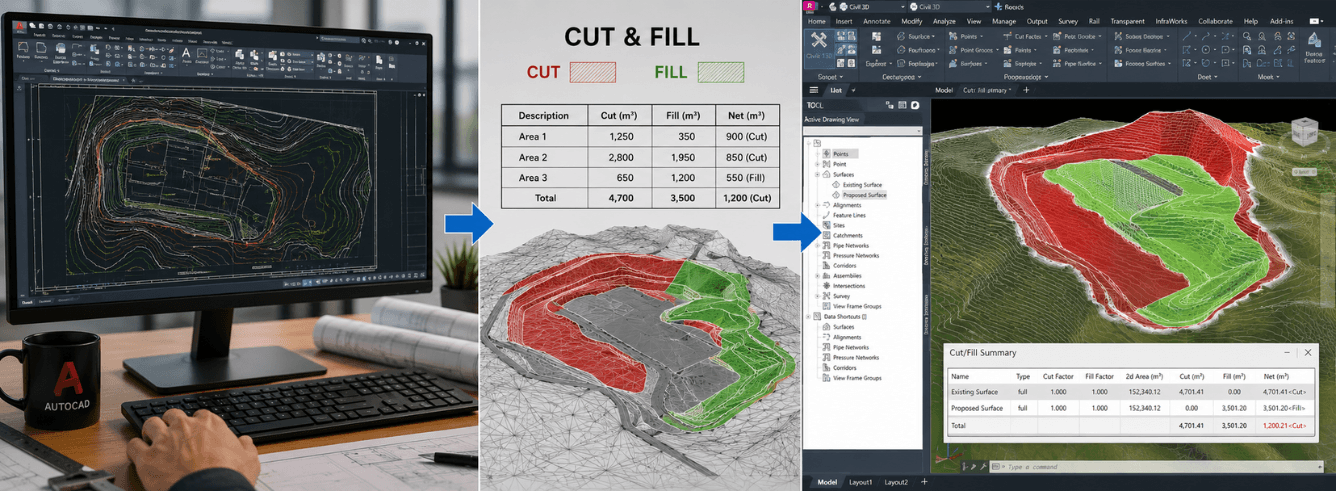Click the Existing Surface icon in the tree
This screenshot has width=1336, height=491.
pyautogui.click(x=837, y=185)
